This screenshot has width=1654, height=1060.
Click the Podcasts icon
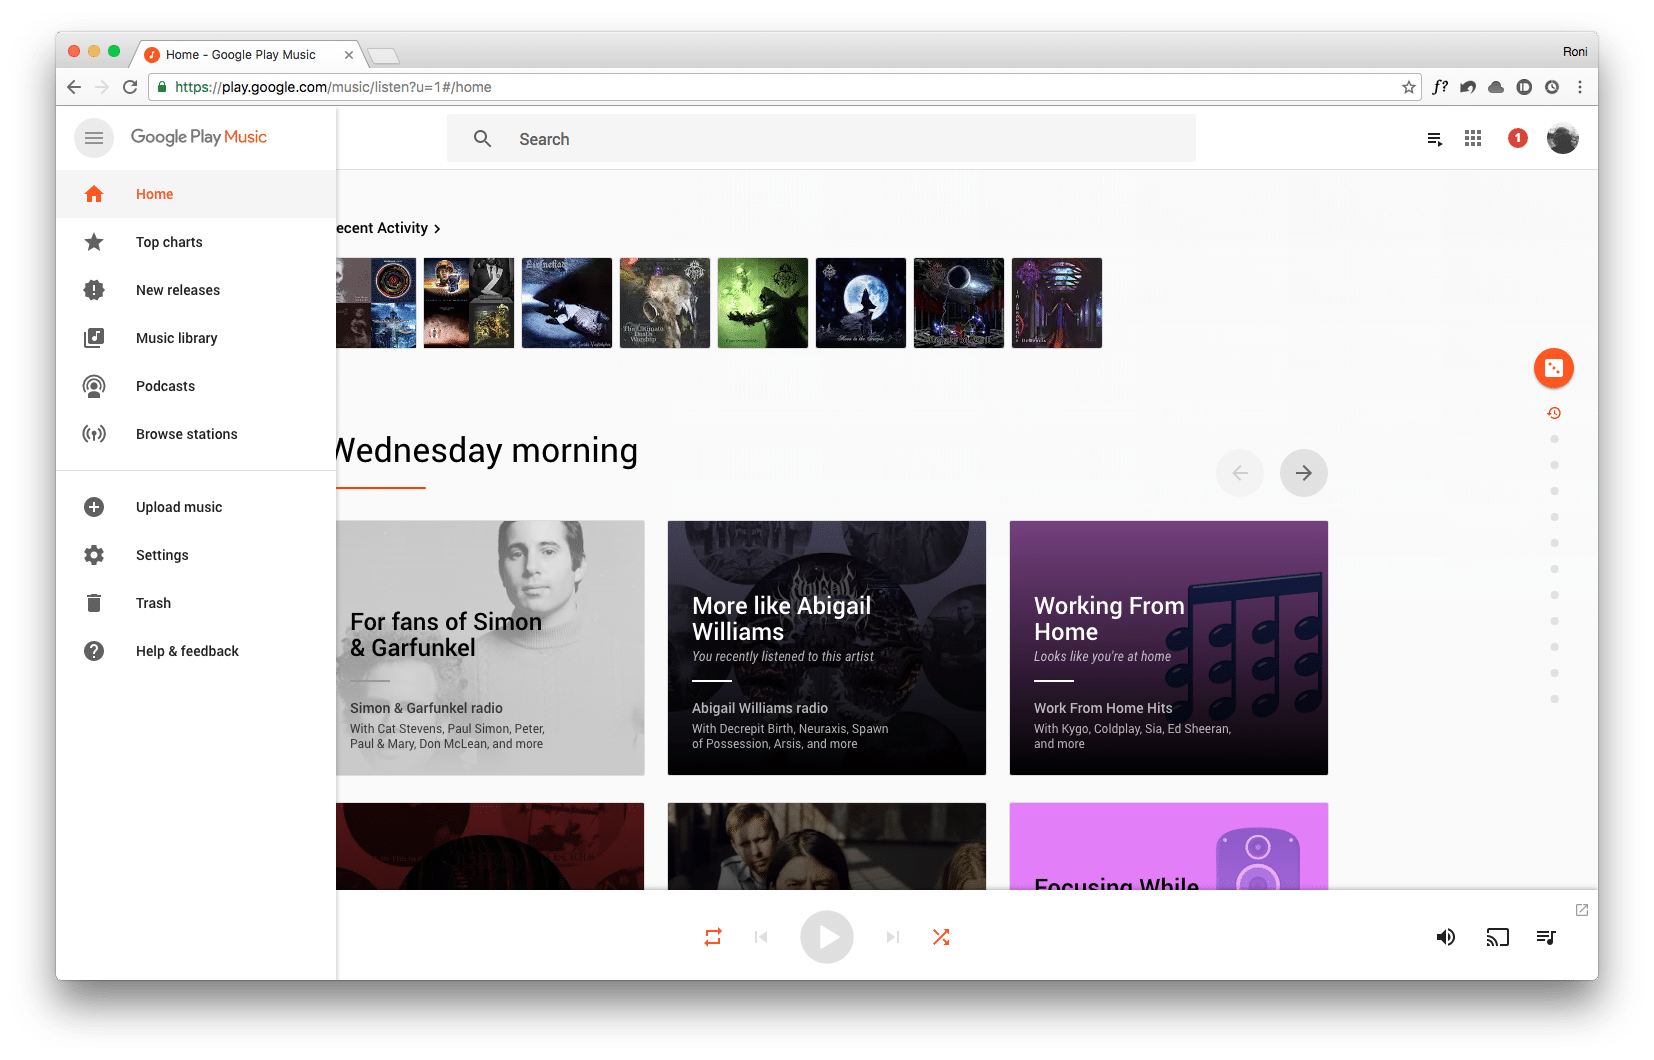point(94,386)
